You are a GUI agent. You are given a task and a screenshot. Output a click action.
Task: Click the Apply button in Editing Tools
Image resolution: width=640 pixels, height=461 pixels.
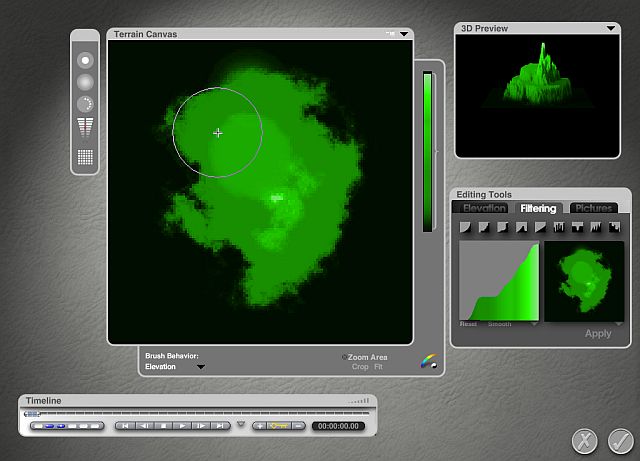[x=598, y=334]
